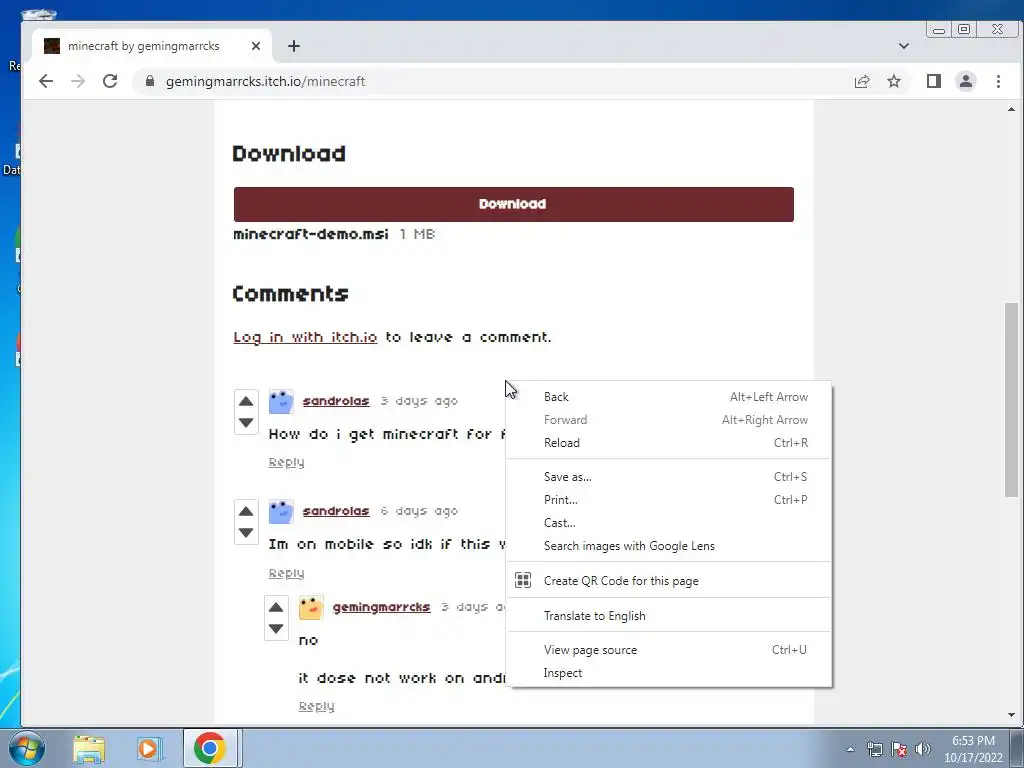Choose Print... from the context menu
The width and height of the screenshot is (1024, 768).
click(669, 499)
